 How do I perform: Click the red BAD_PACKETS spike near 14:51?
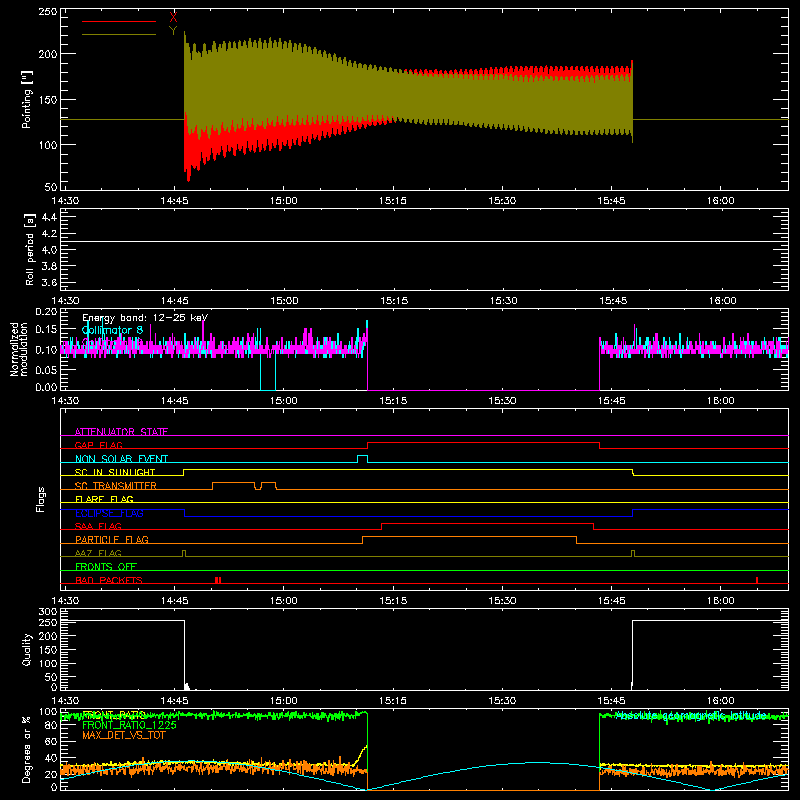click(218, 580)
